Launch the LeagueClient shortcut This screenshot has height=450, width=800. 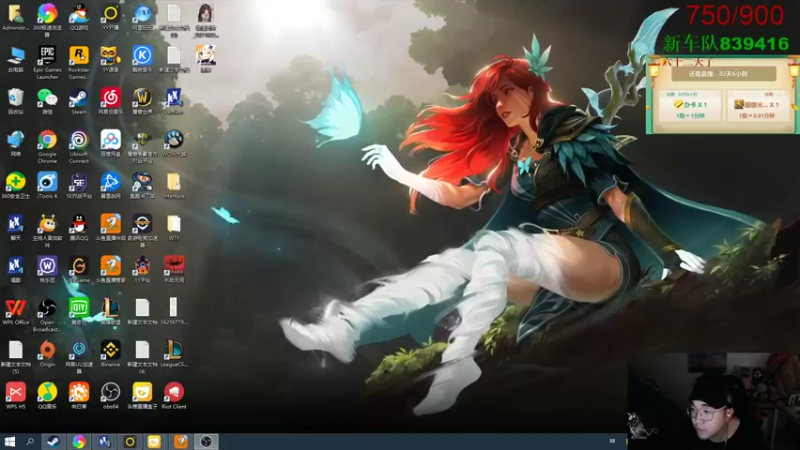[x=173, y=350]
